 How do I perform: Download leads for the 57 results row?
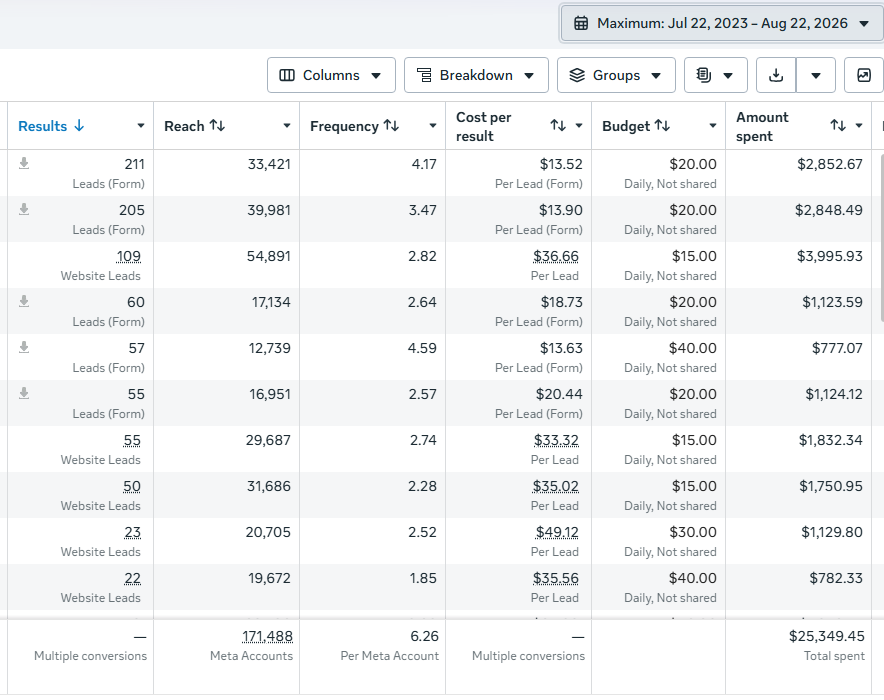coord(24,347)
